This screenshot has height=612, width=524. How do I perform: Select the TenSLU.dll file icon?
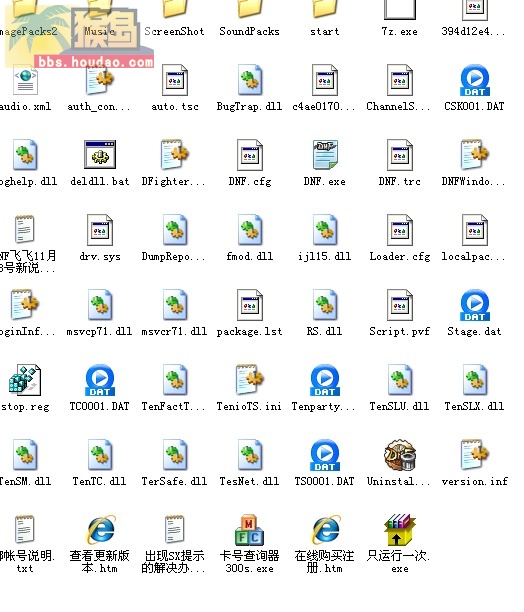click(400, 380)
